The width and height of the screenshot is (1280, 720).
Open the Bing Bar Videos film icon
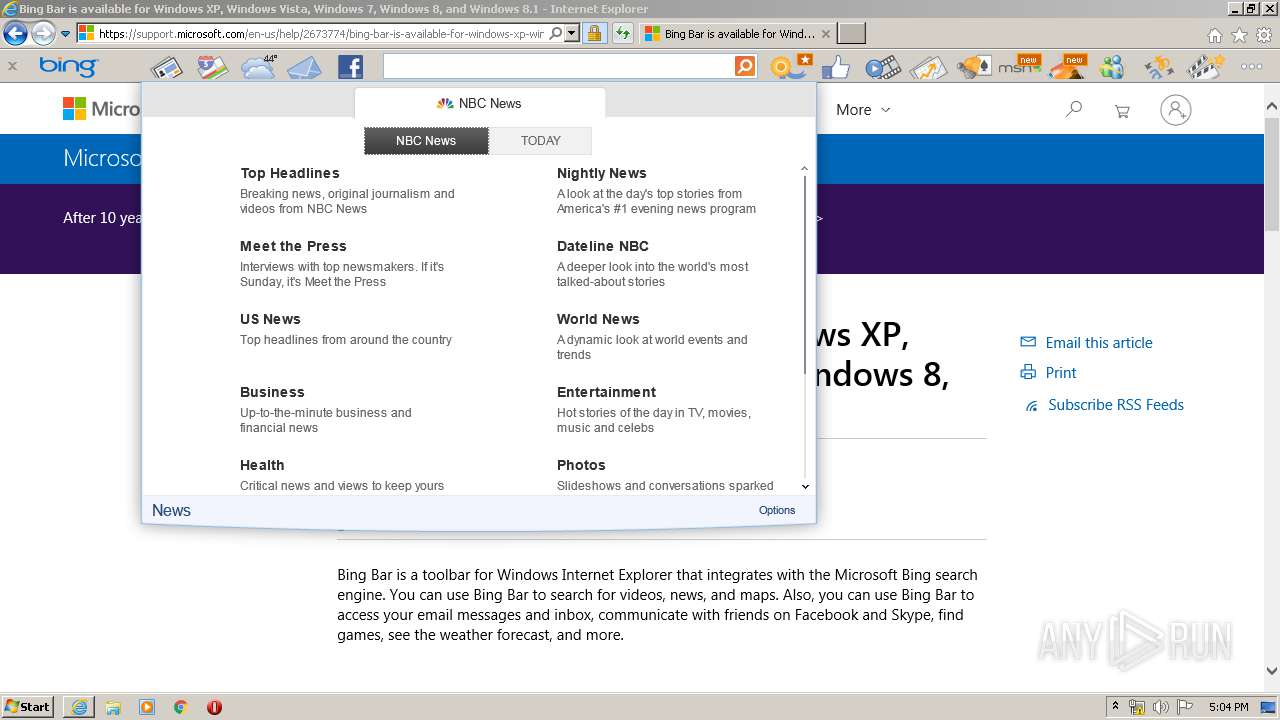pyautogui.click(x=882, y=67)
